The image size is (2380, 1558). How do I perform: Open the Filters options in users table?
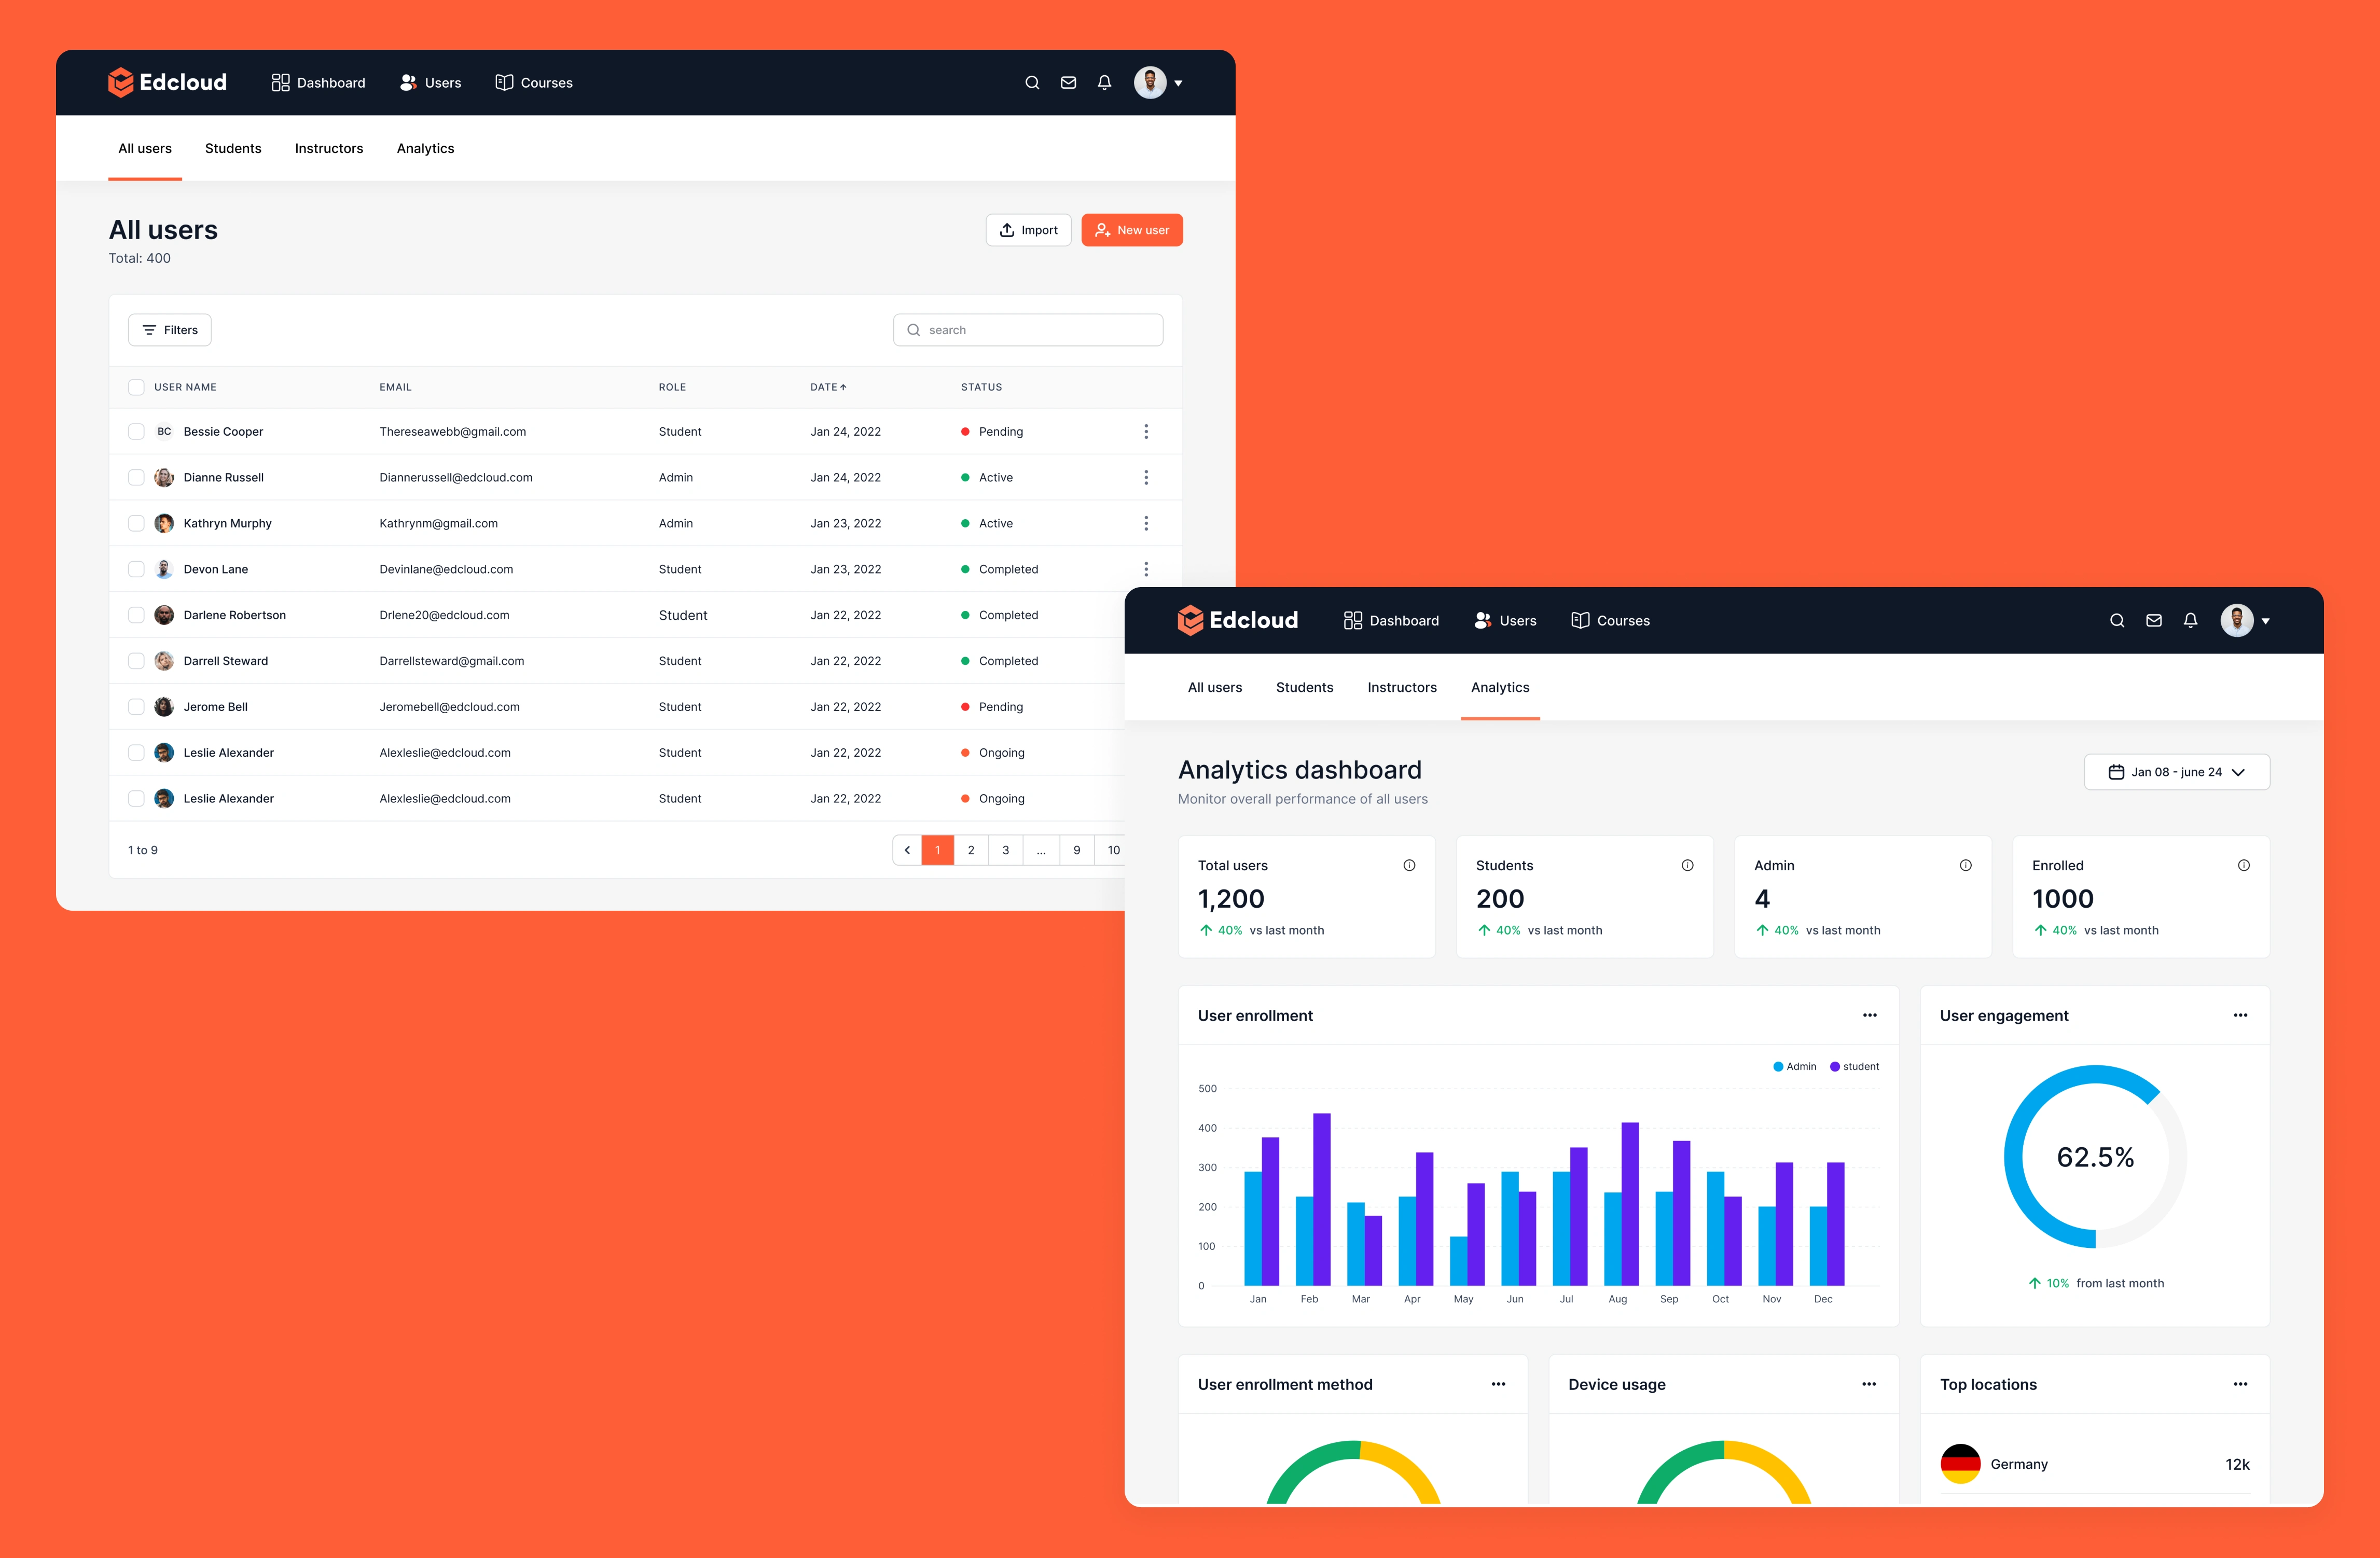(170, 330)
